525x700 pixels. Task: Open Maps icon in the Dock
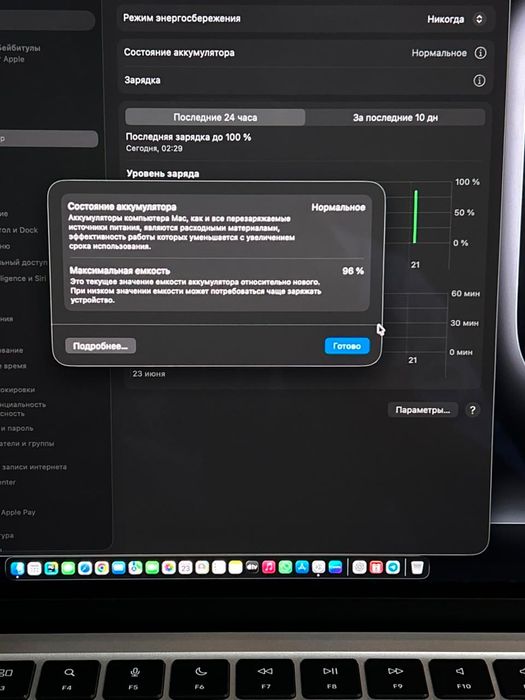[x=135, y=568]
